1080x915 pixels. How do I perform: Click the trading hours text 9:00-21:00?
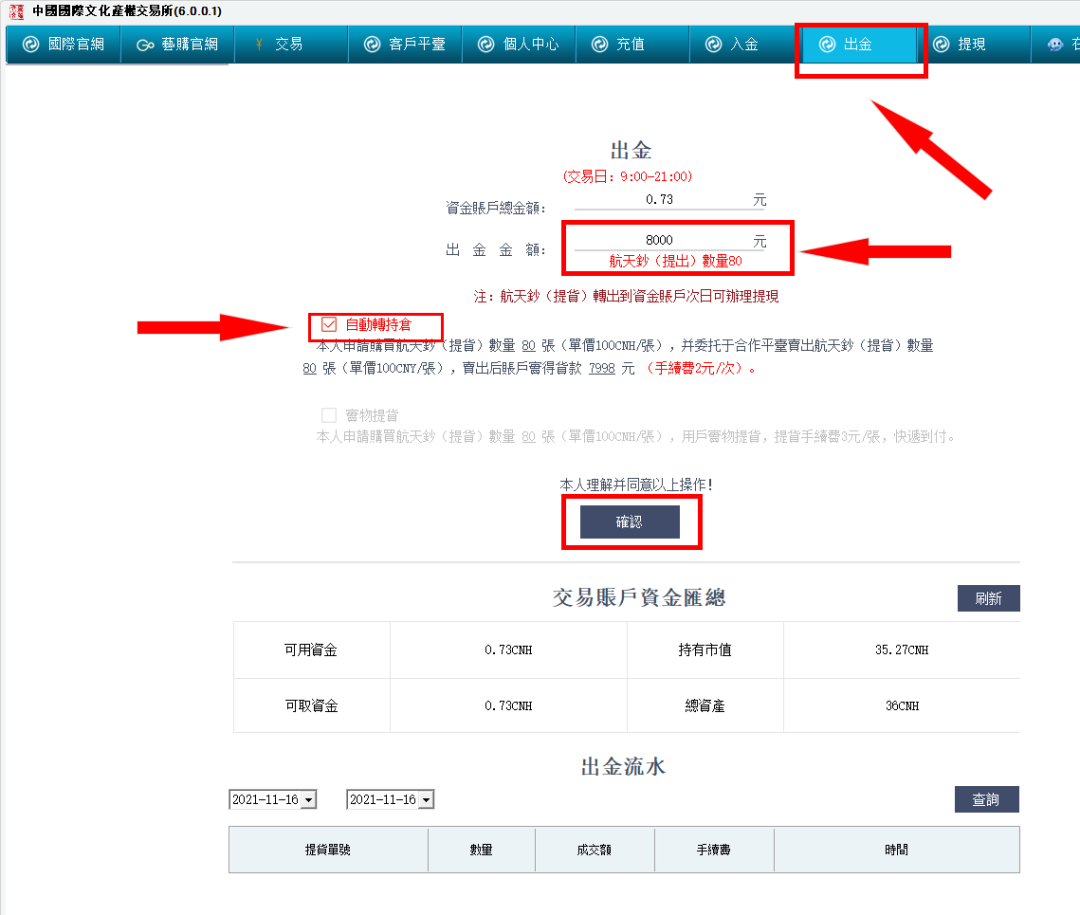(x=654, y=176)
